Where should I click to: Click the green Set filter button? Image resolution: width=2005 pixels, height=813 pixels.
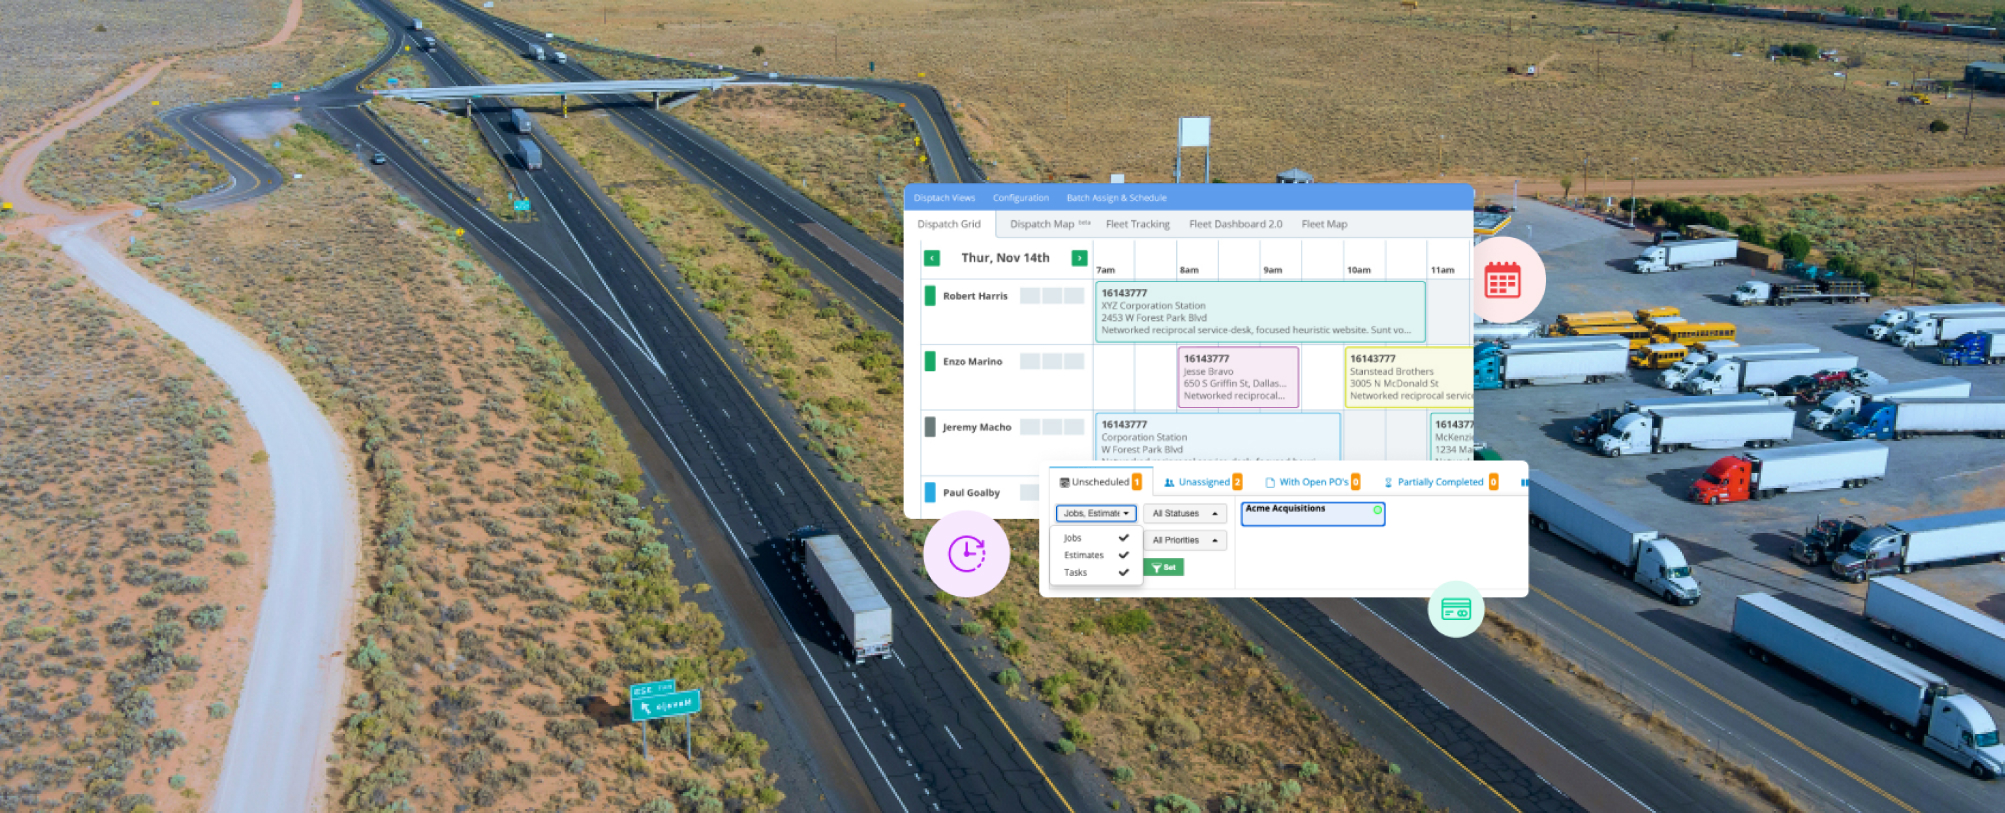pos(1164,567)
